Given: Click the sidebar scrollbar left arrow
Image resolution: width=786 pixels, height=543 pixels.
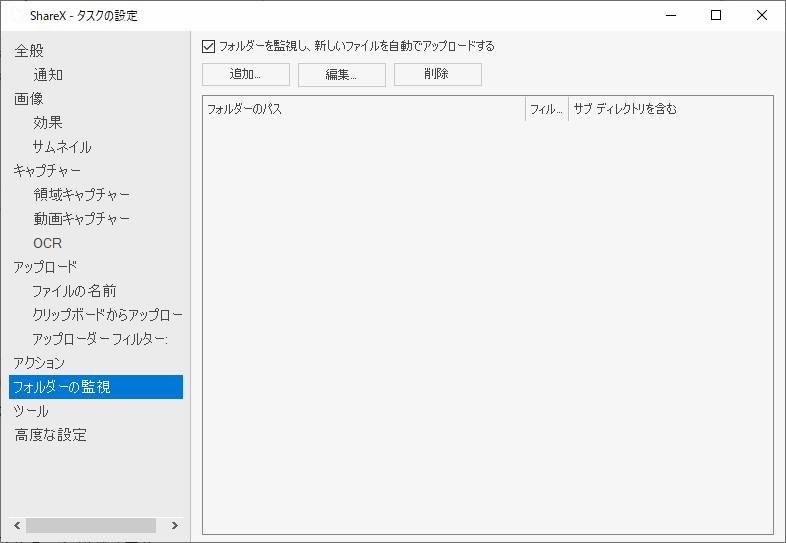Looking at the screenshot, I should pos(17,525).
